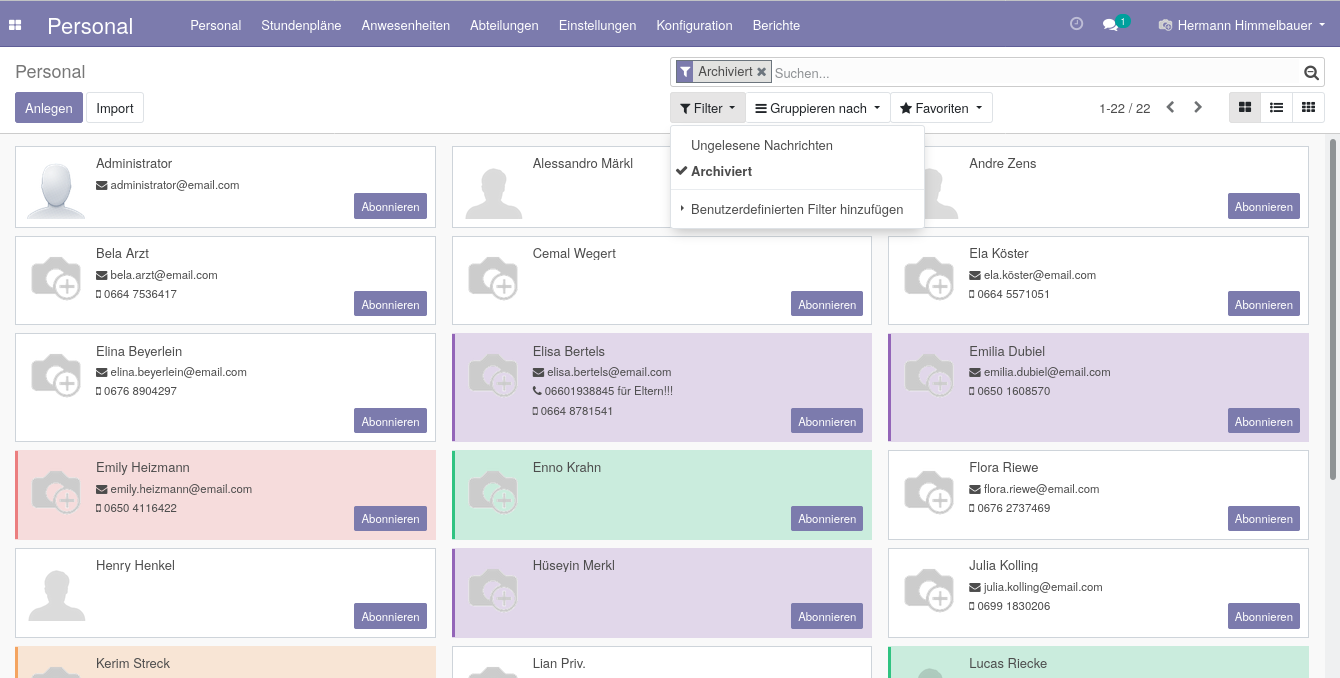This screenshot has width=1340, height=678.
Task: Open the apps grid menu icon
Action: click(x=15, y=25)
